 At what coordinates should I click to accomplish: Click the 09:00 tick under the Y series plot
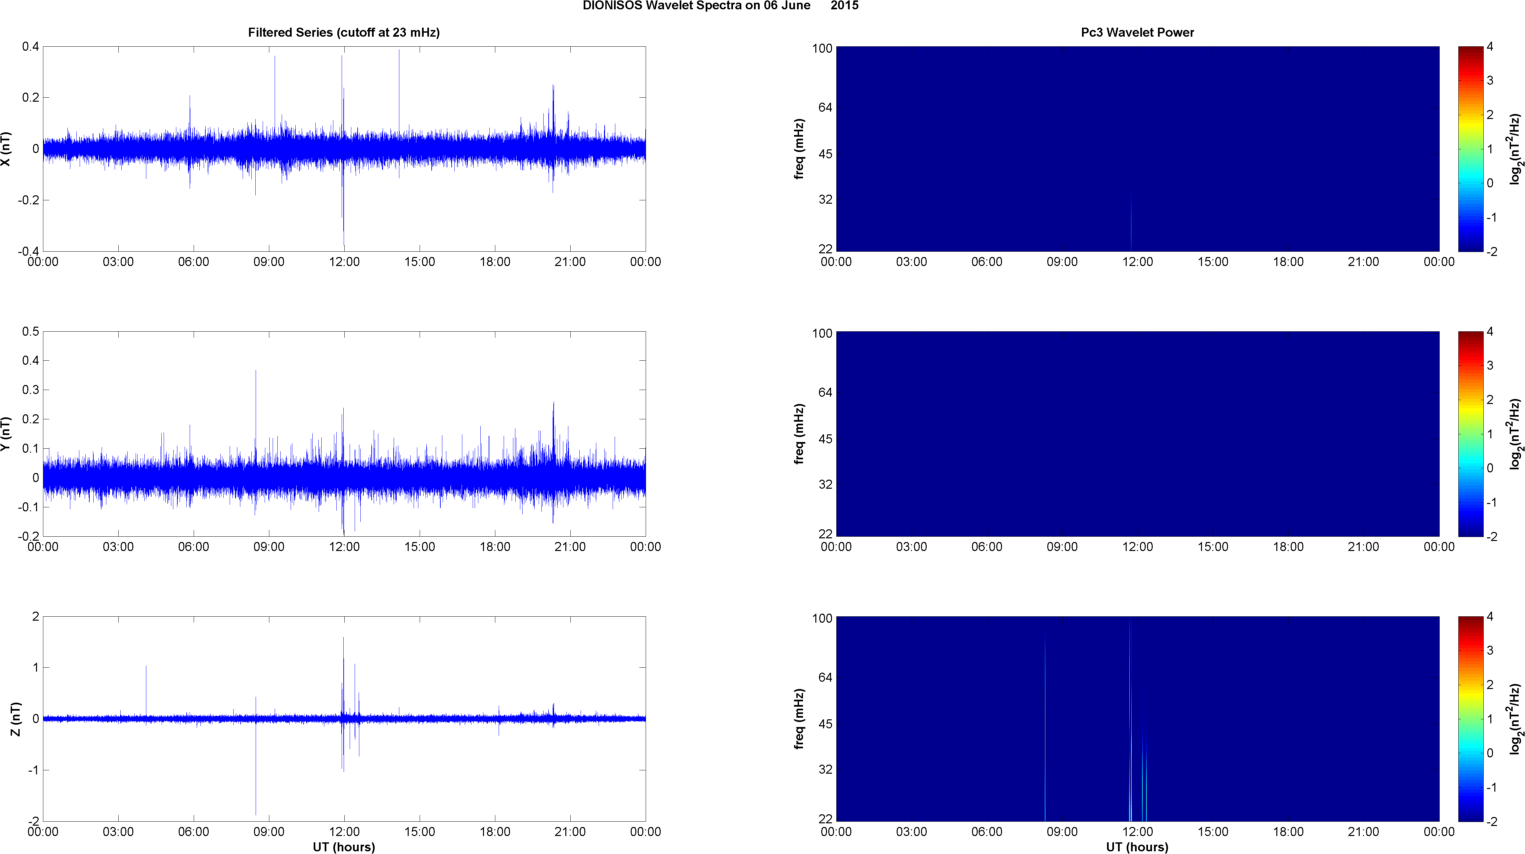coord(269,547)
